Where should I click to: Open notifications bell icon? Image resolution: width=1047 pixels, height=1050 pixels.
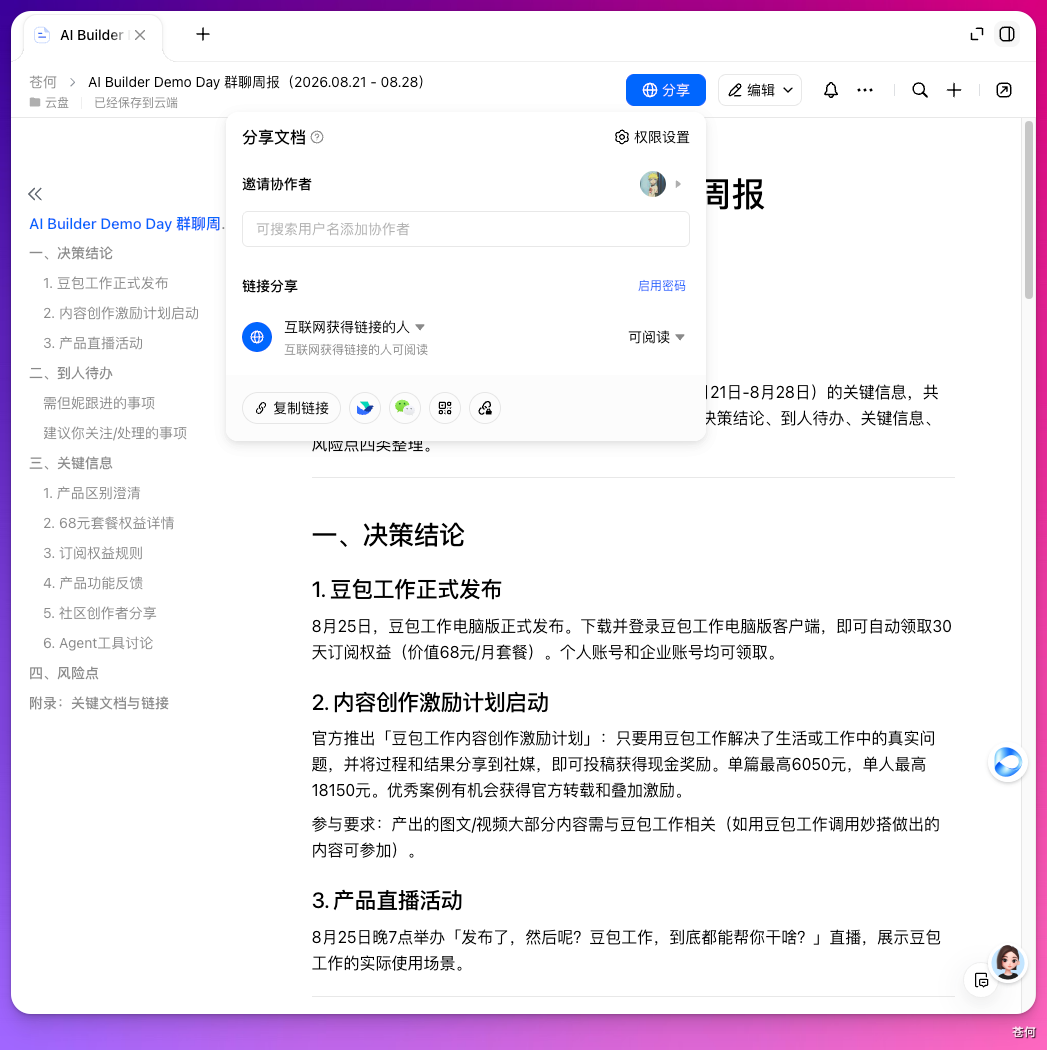(830, 90)
